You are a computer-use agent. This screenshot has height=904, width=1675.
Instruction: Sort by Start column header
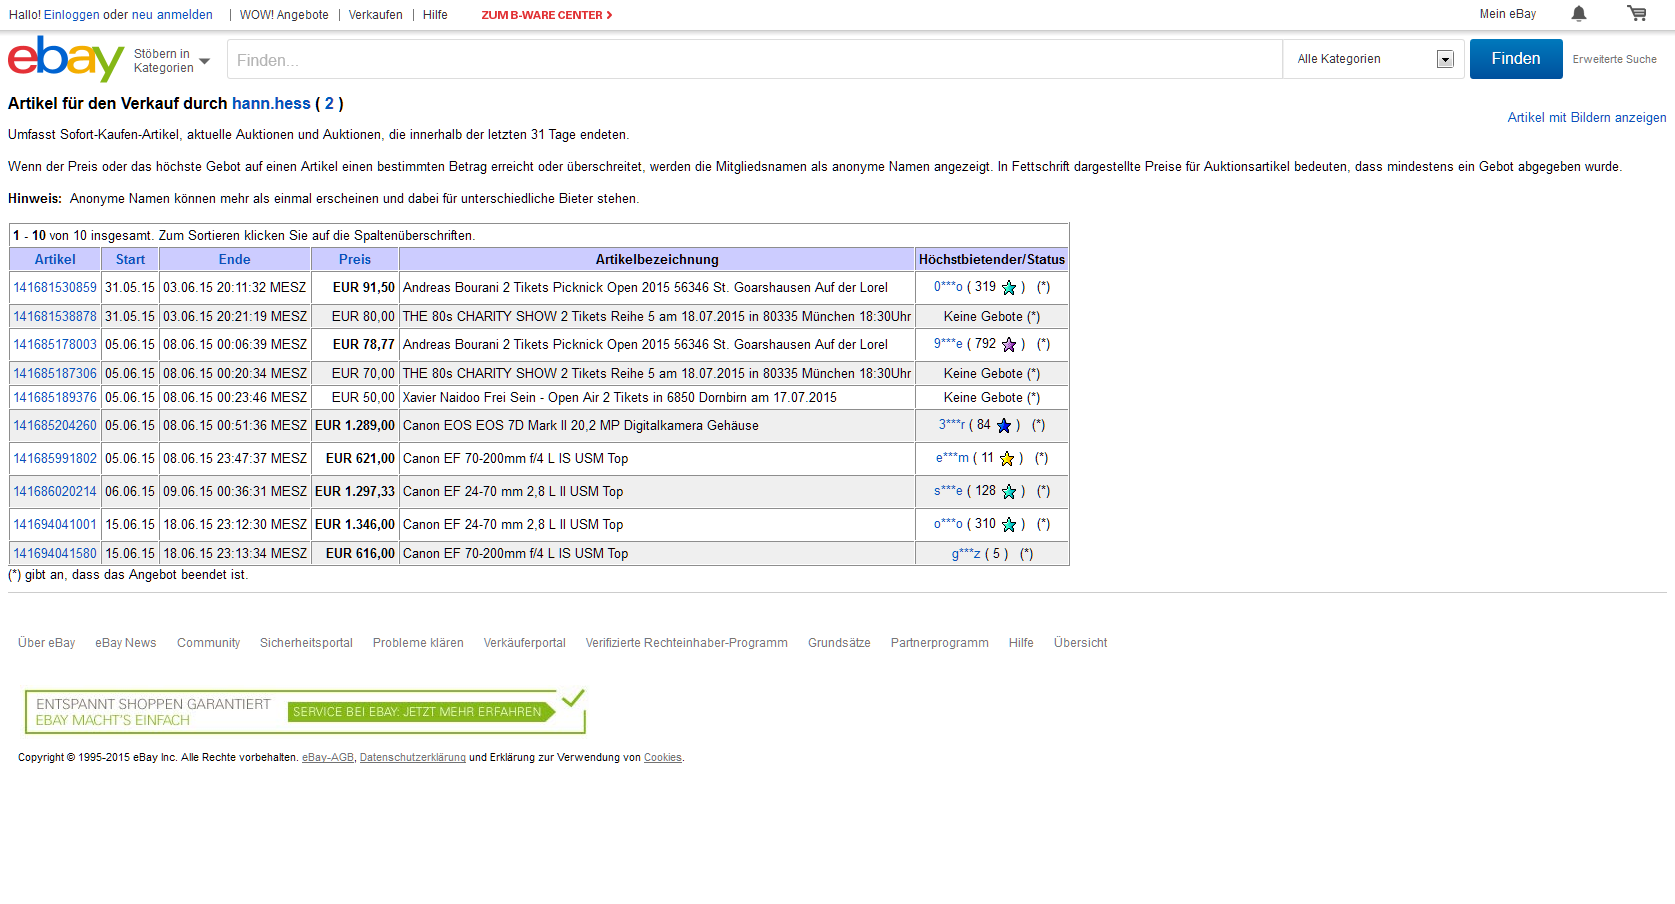tap(130, 260)
